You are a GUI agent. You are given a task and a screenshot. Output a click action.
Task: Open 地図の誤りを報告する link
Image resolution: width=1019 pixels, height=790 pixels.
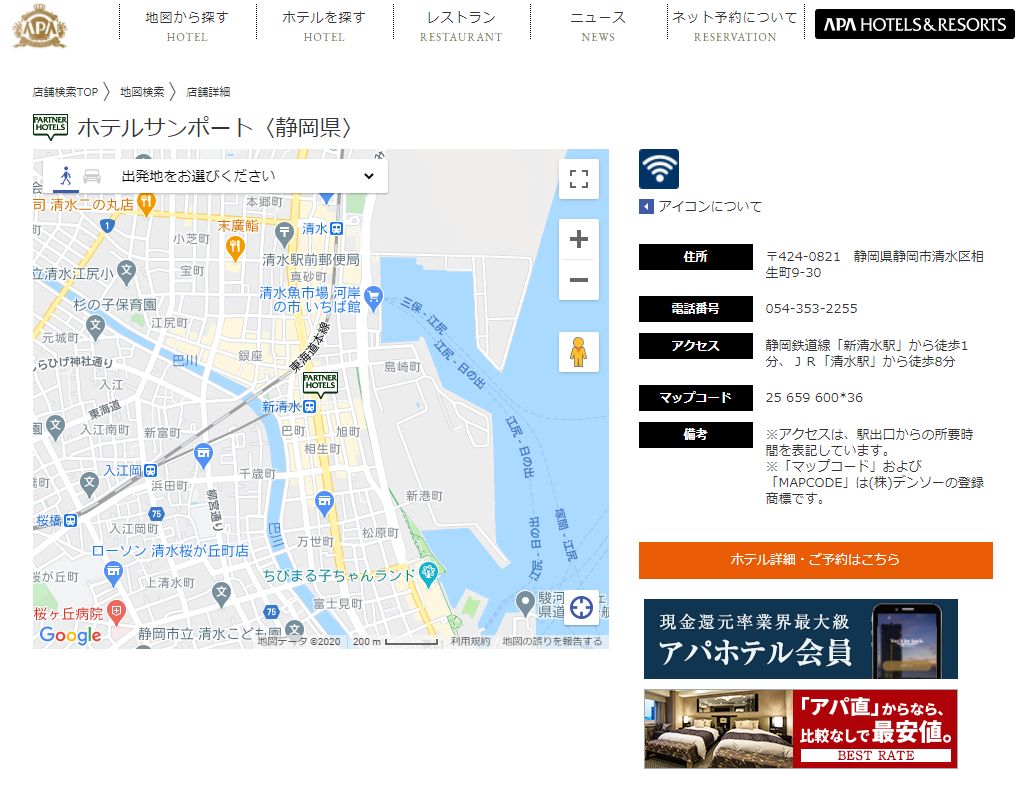coord(552,641)
